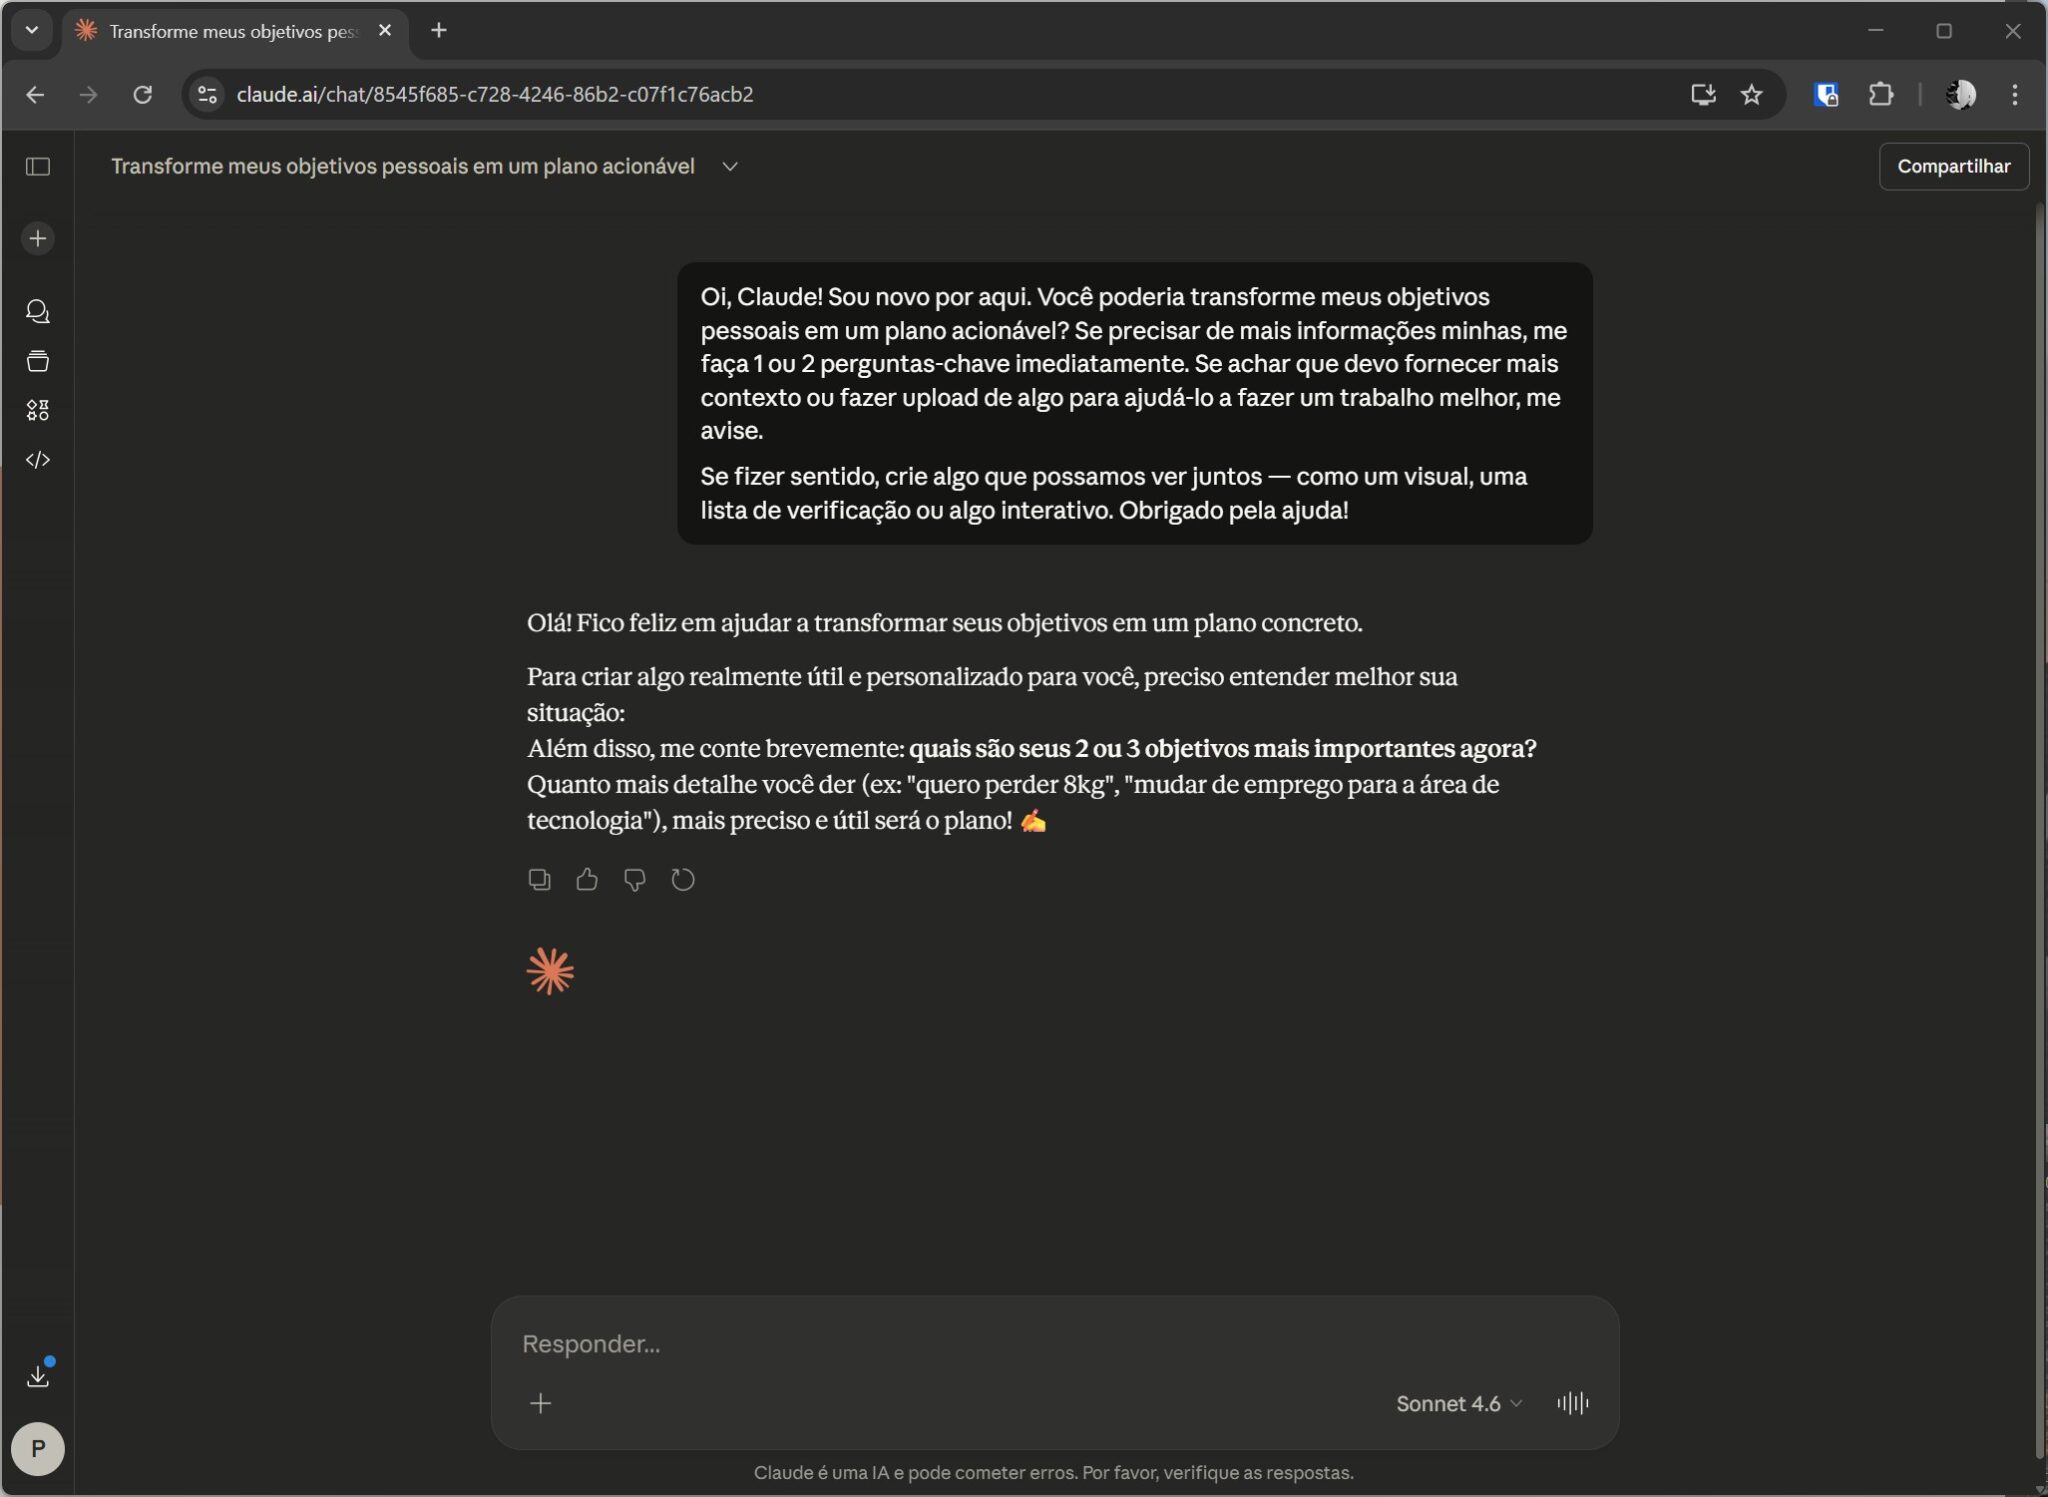Give thumbs down to response

point(635,879)
